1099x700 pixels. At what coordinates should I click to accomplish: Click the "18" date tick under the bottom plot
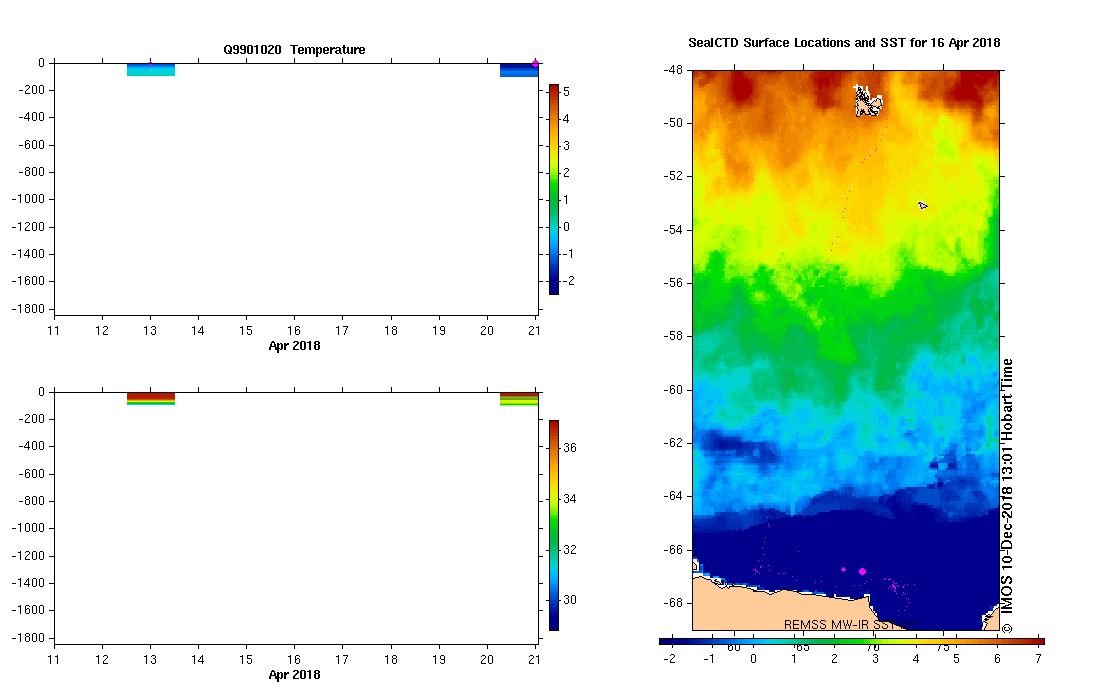click(x=390, y=660)
